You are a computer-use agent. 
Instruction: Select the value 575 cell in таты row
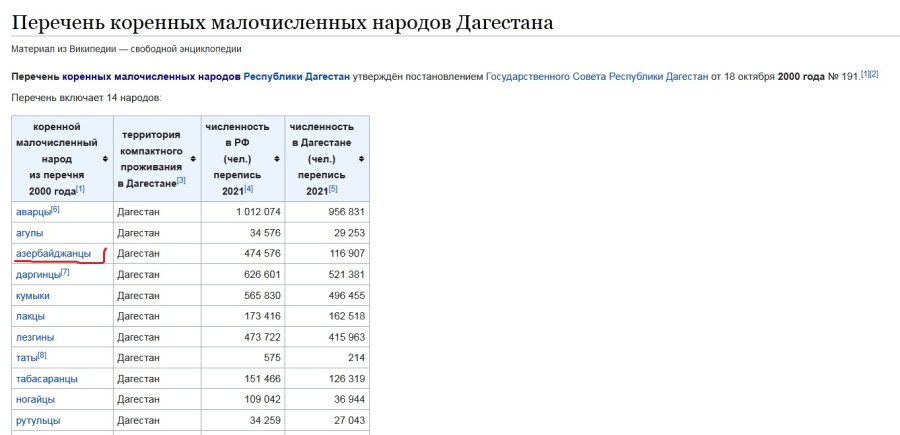click(243, 358)
